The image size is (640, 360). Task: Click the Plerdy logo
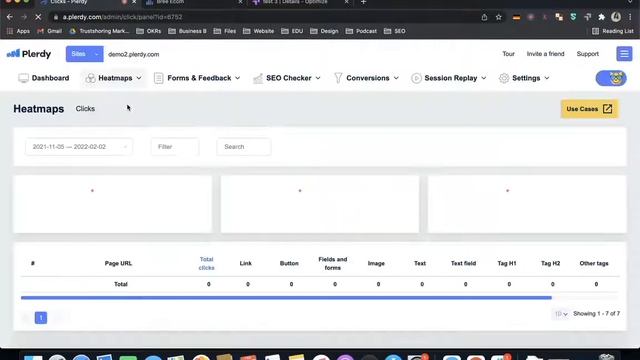coord(29,54)
